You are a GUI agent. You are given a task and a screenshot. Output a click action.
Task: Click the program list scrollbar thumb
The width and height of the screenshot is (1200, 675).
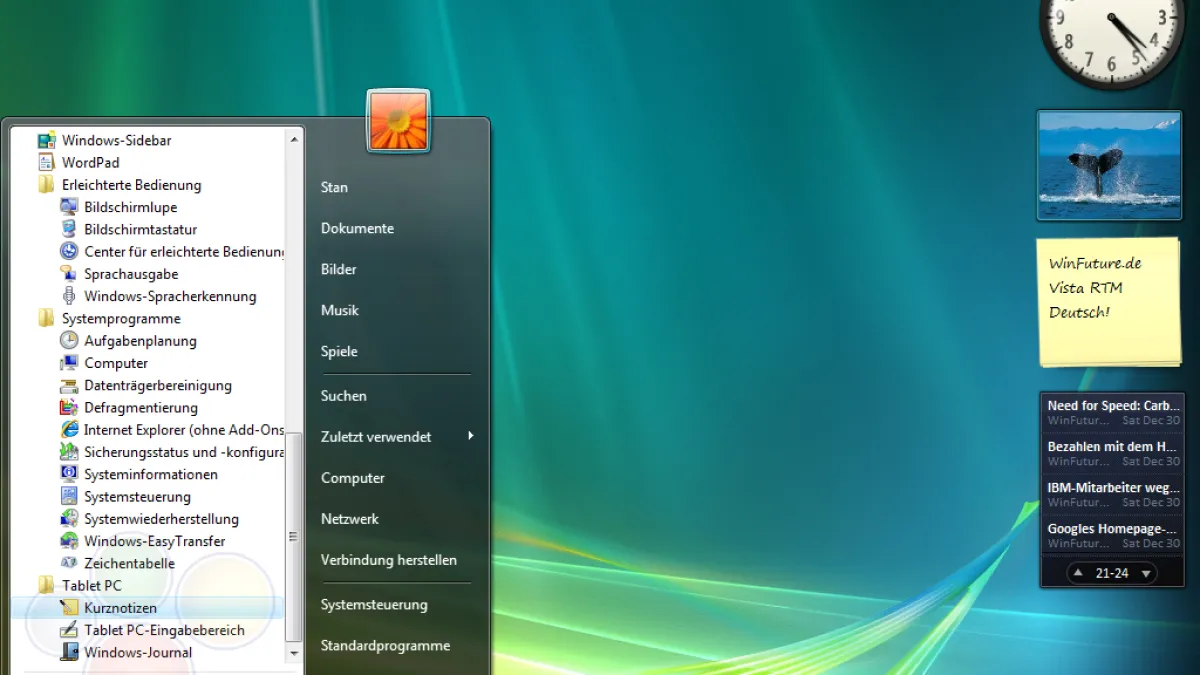(294, 536)
